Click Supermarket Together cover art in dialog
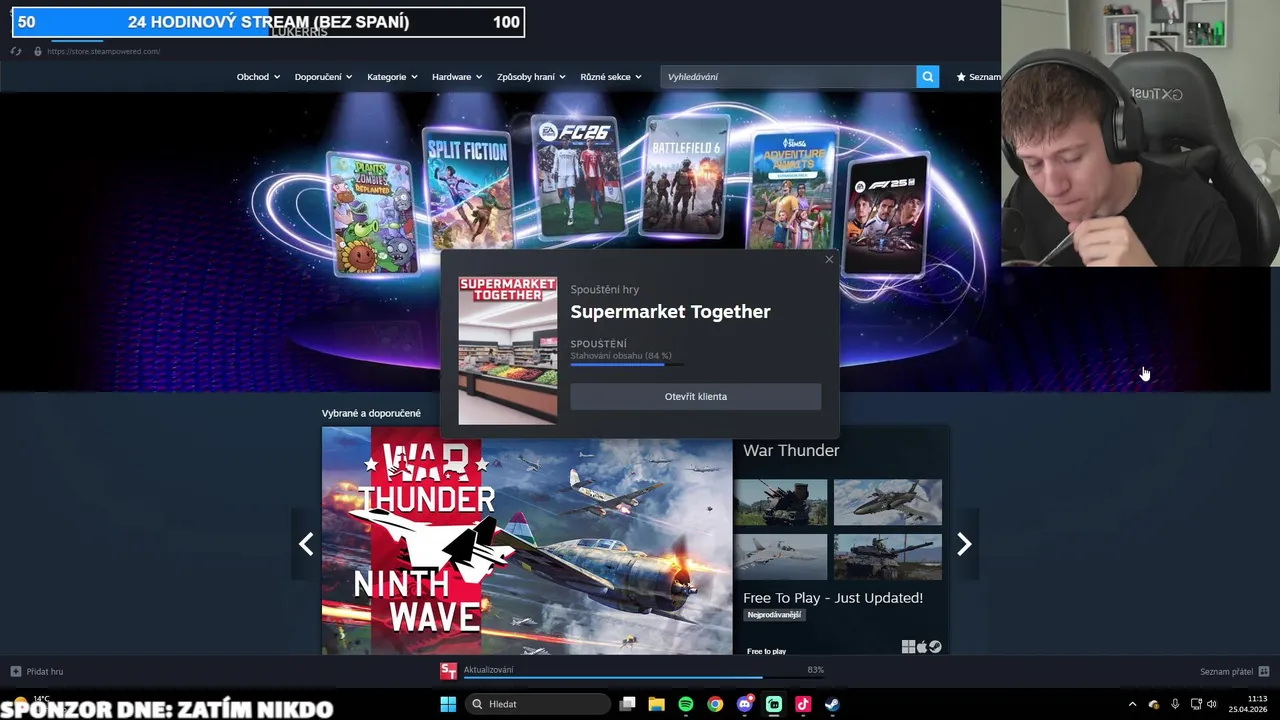1280x720 pixels. pyautogui.click(x=508, y=351)
